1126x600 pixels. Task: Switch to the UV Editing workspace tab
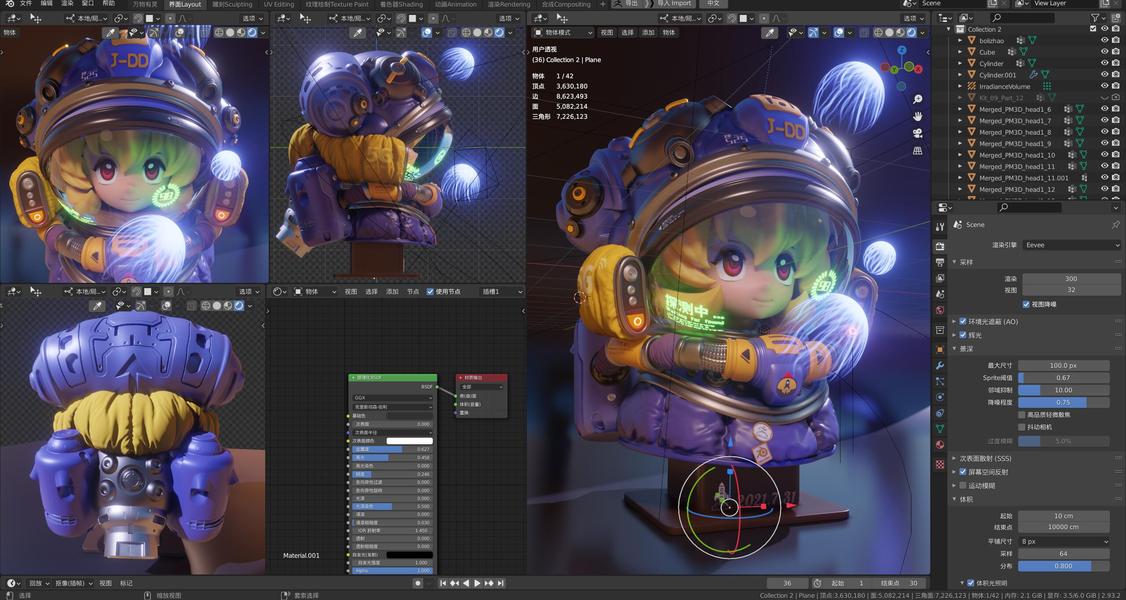click(279, 4)
